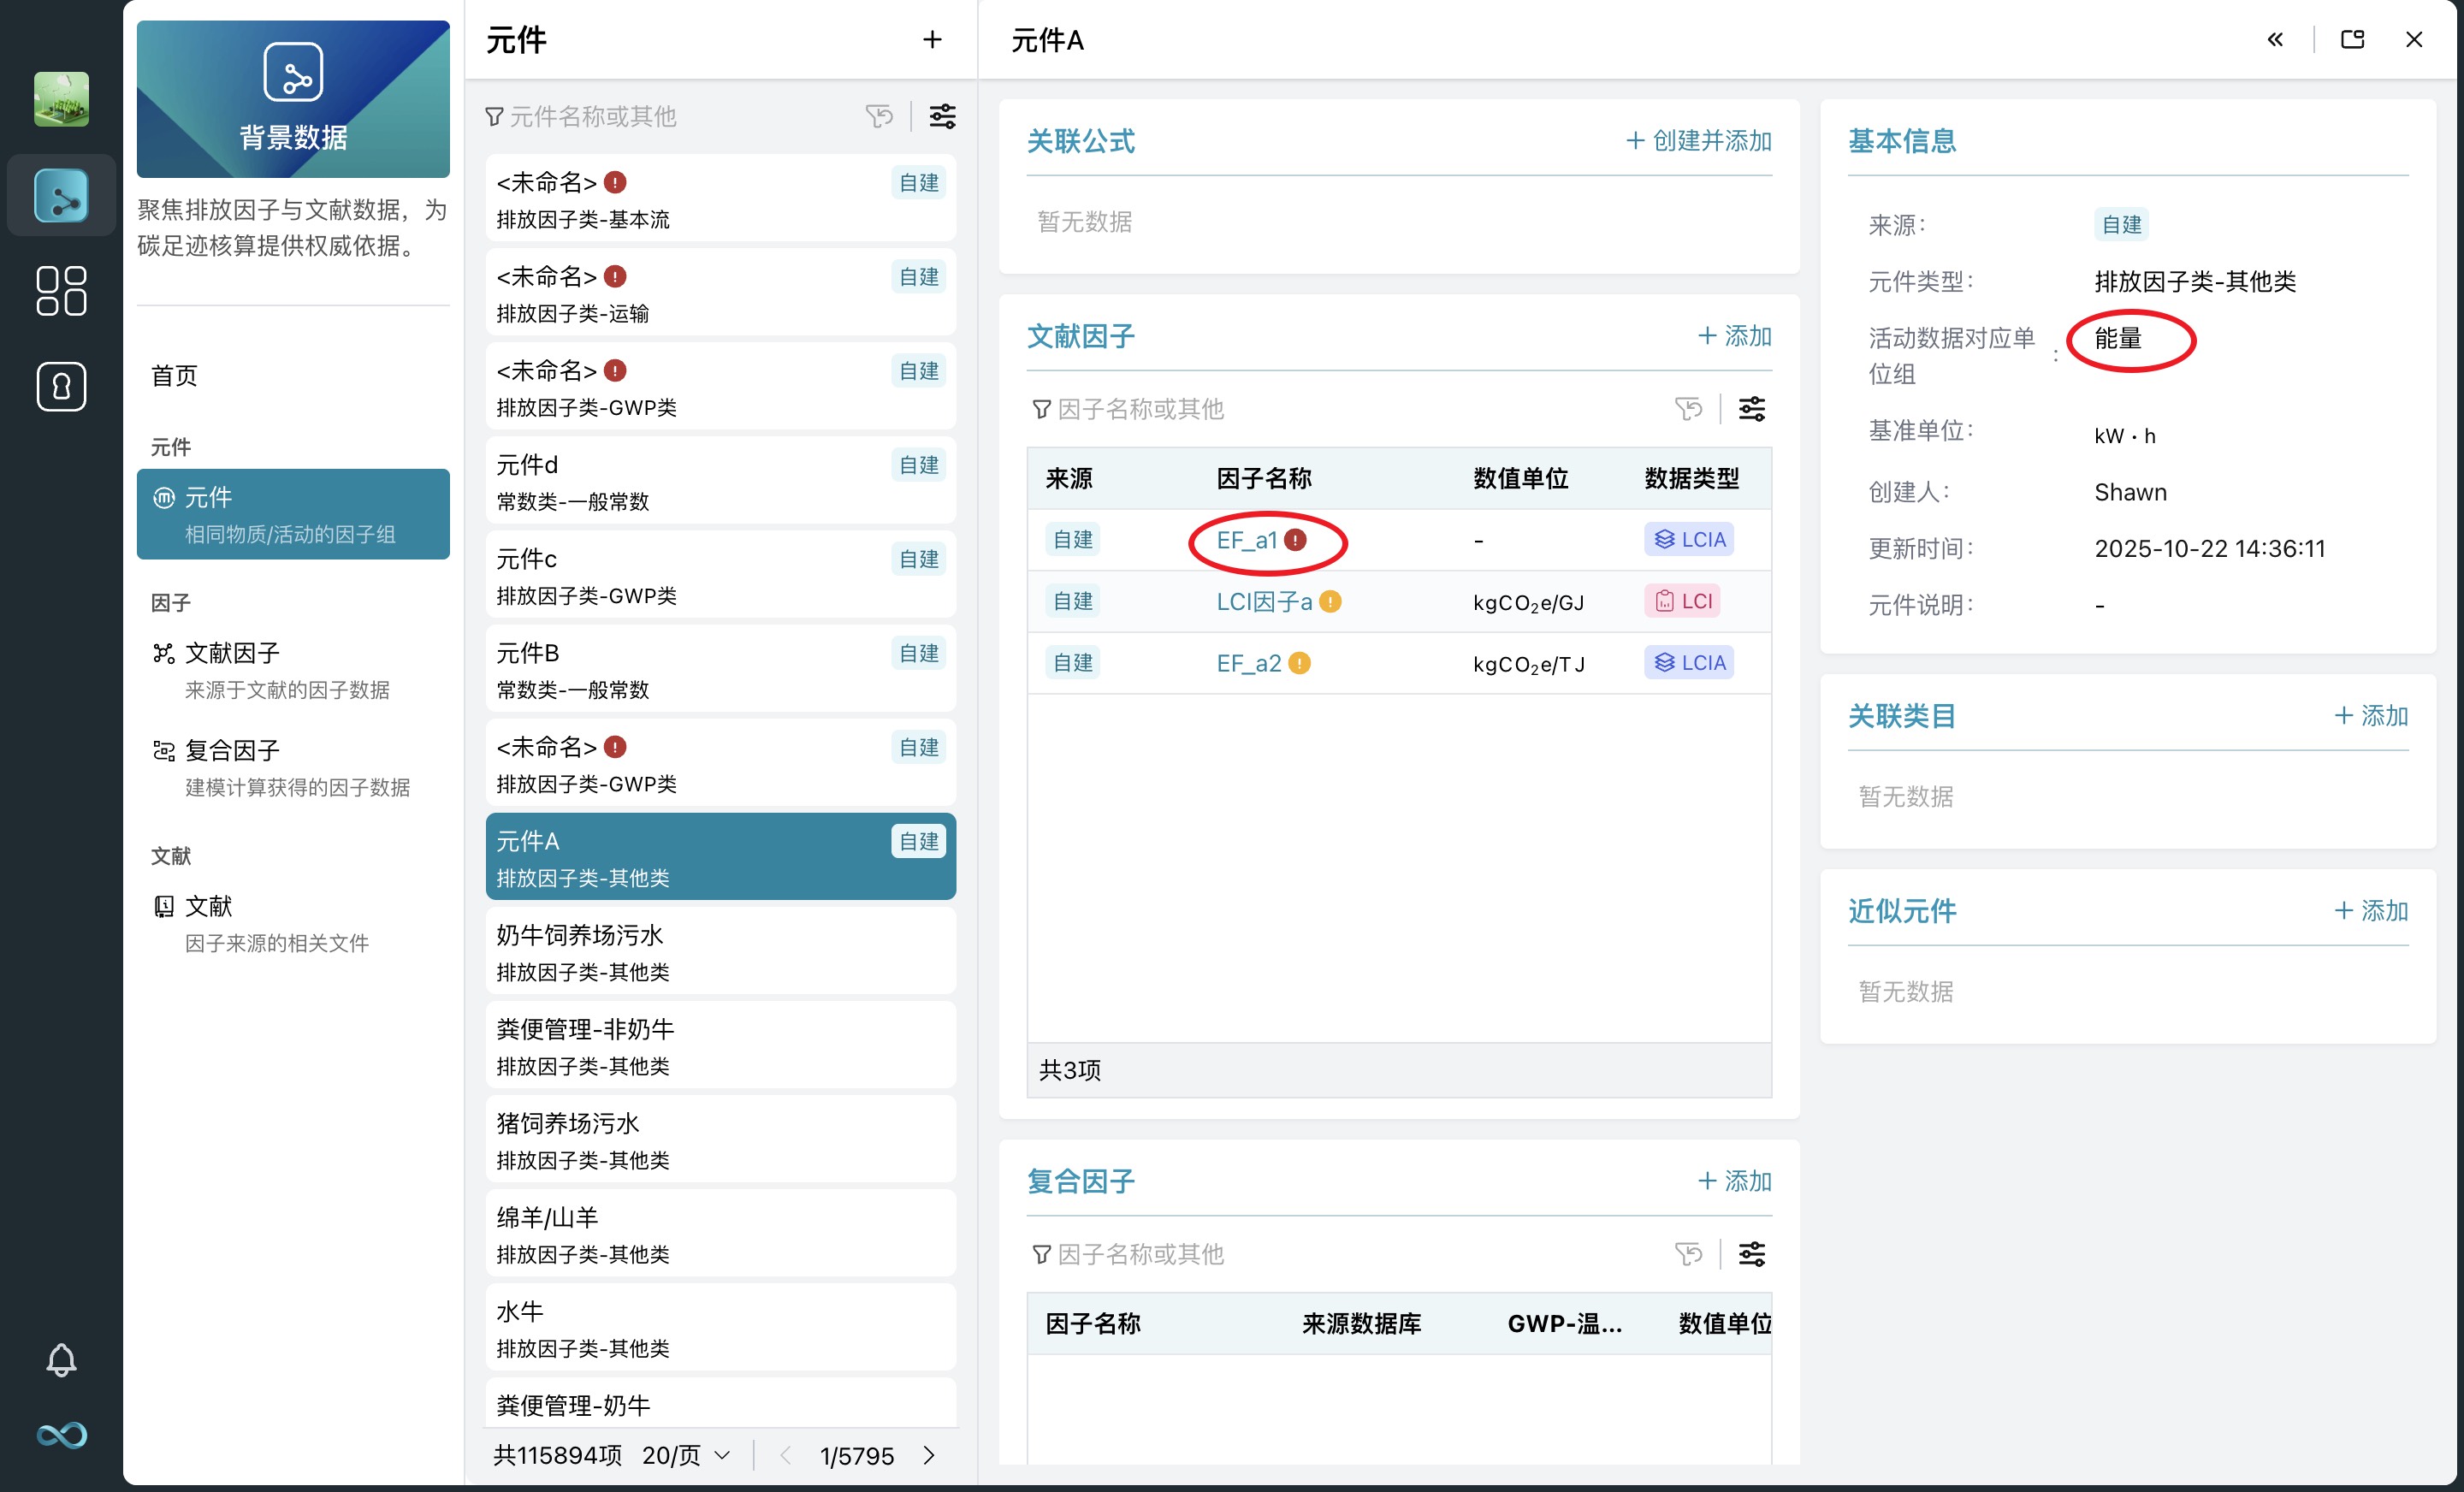Screen dimensions: 2464x1492
Task: Click the add element plus icon
Action: pos(932,39)
